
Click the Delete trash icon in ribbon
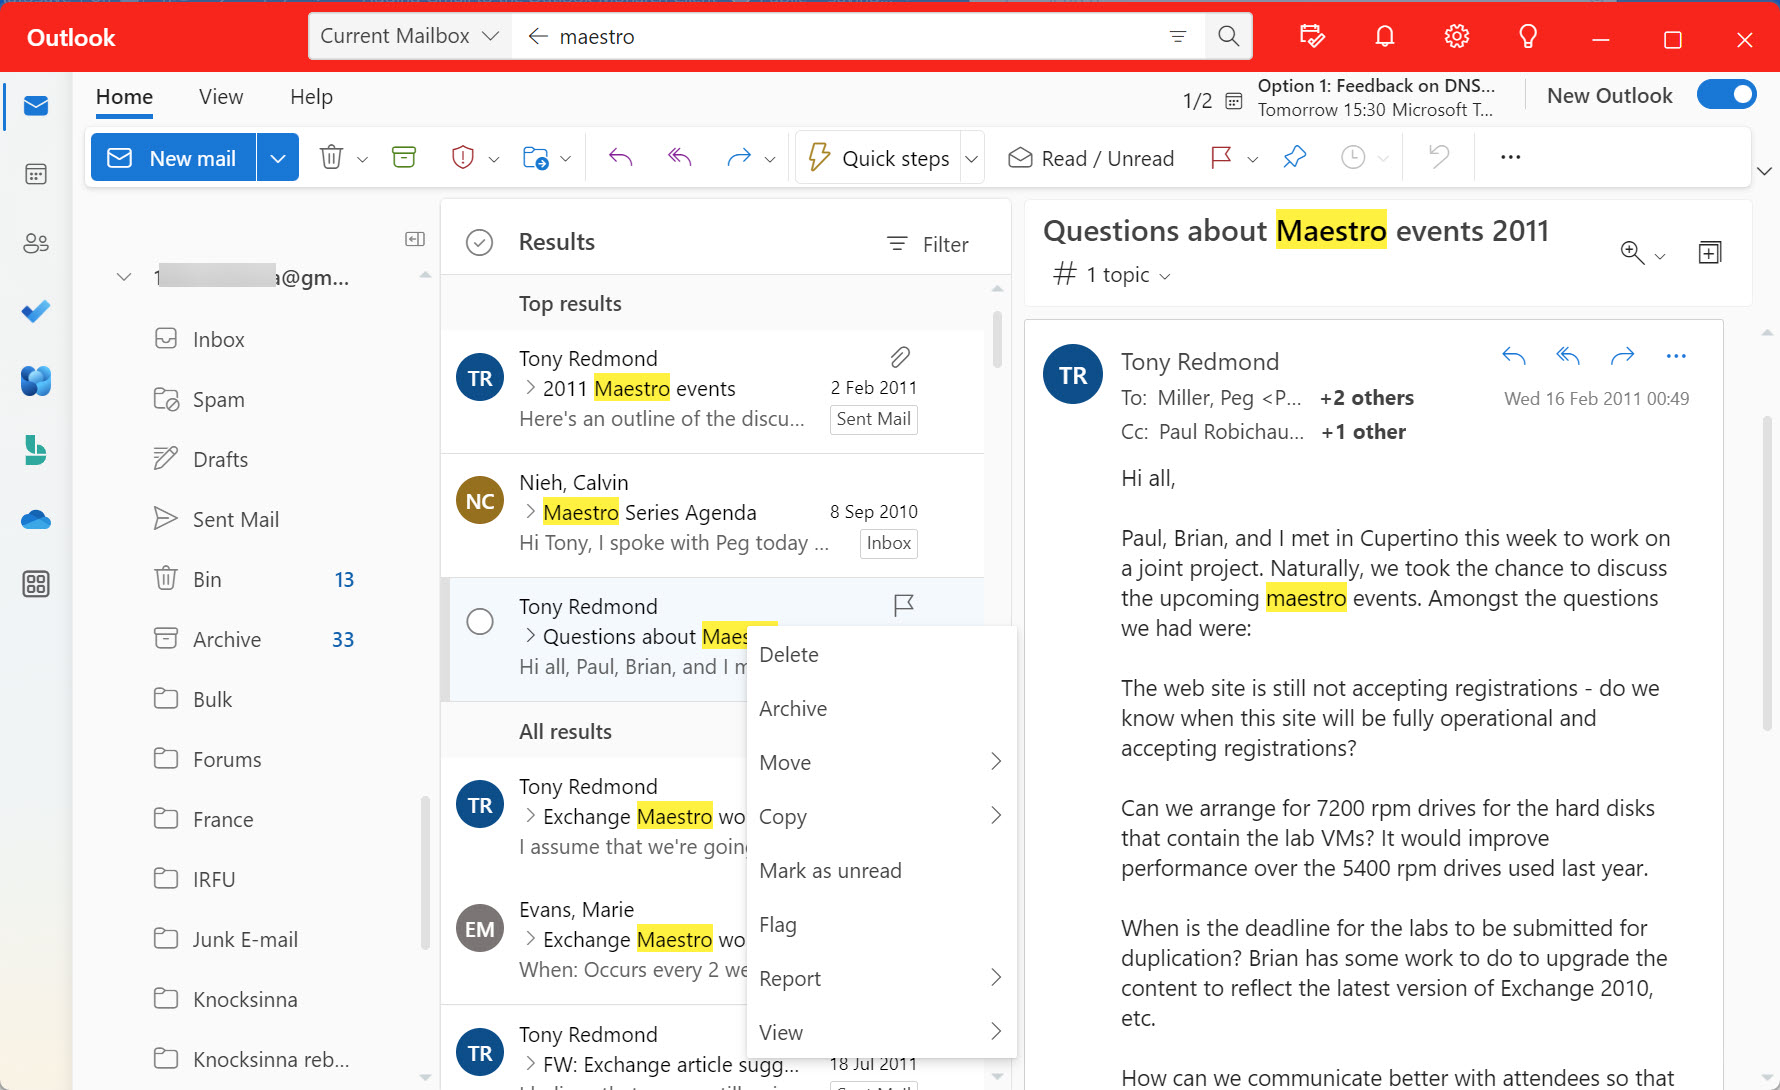coord(331,157)
